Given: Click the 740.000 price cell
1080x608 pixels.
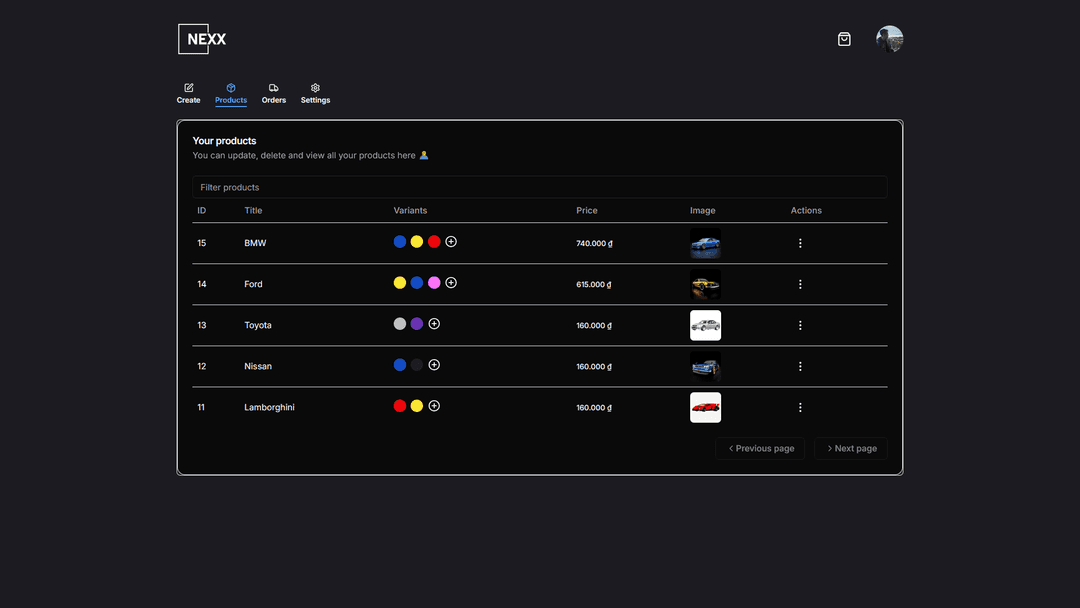Looking at the screenshot, I should pyautogui.click(x=594, y=244).
